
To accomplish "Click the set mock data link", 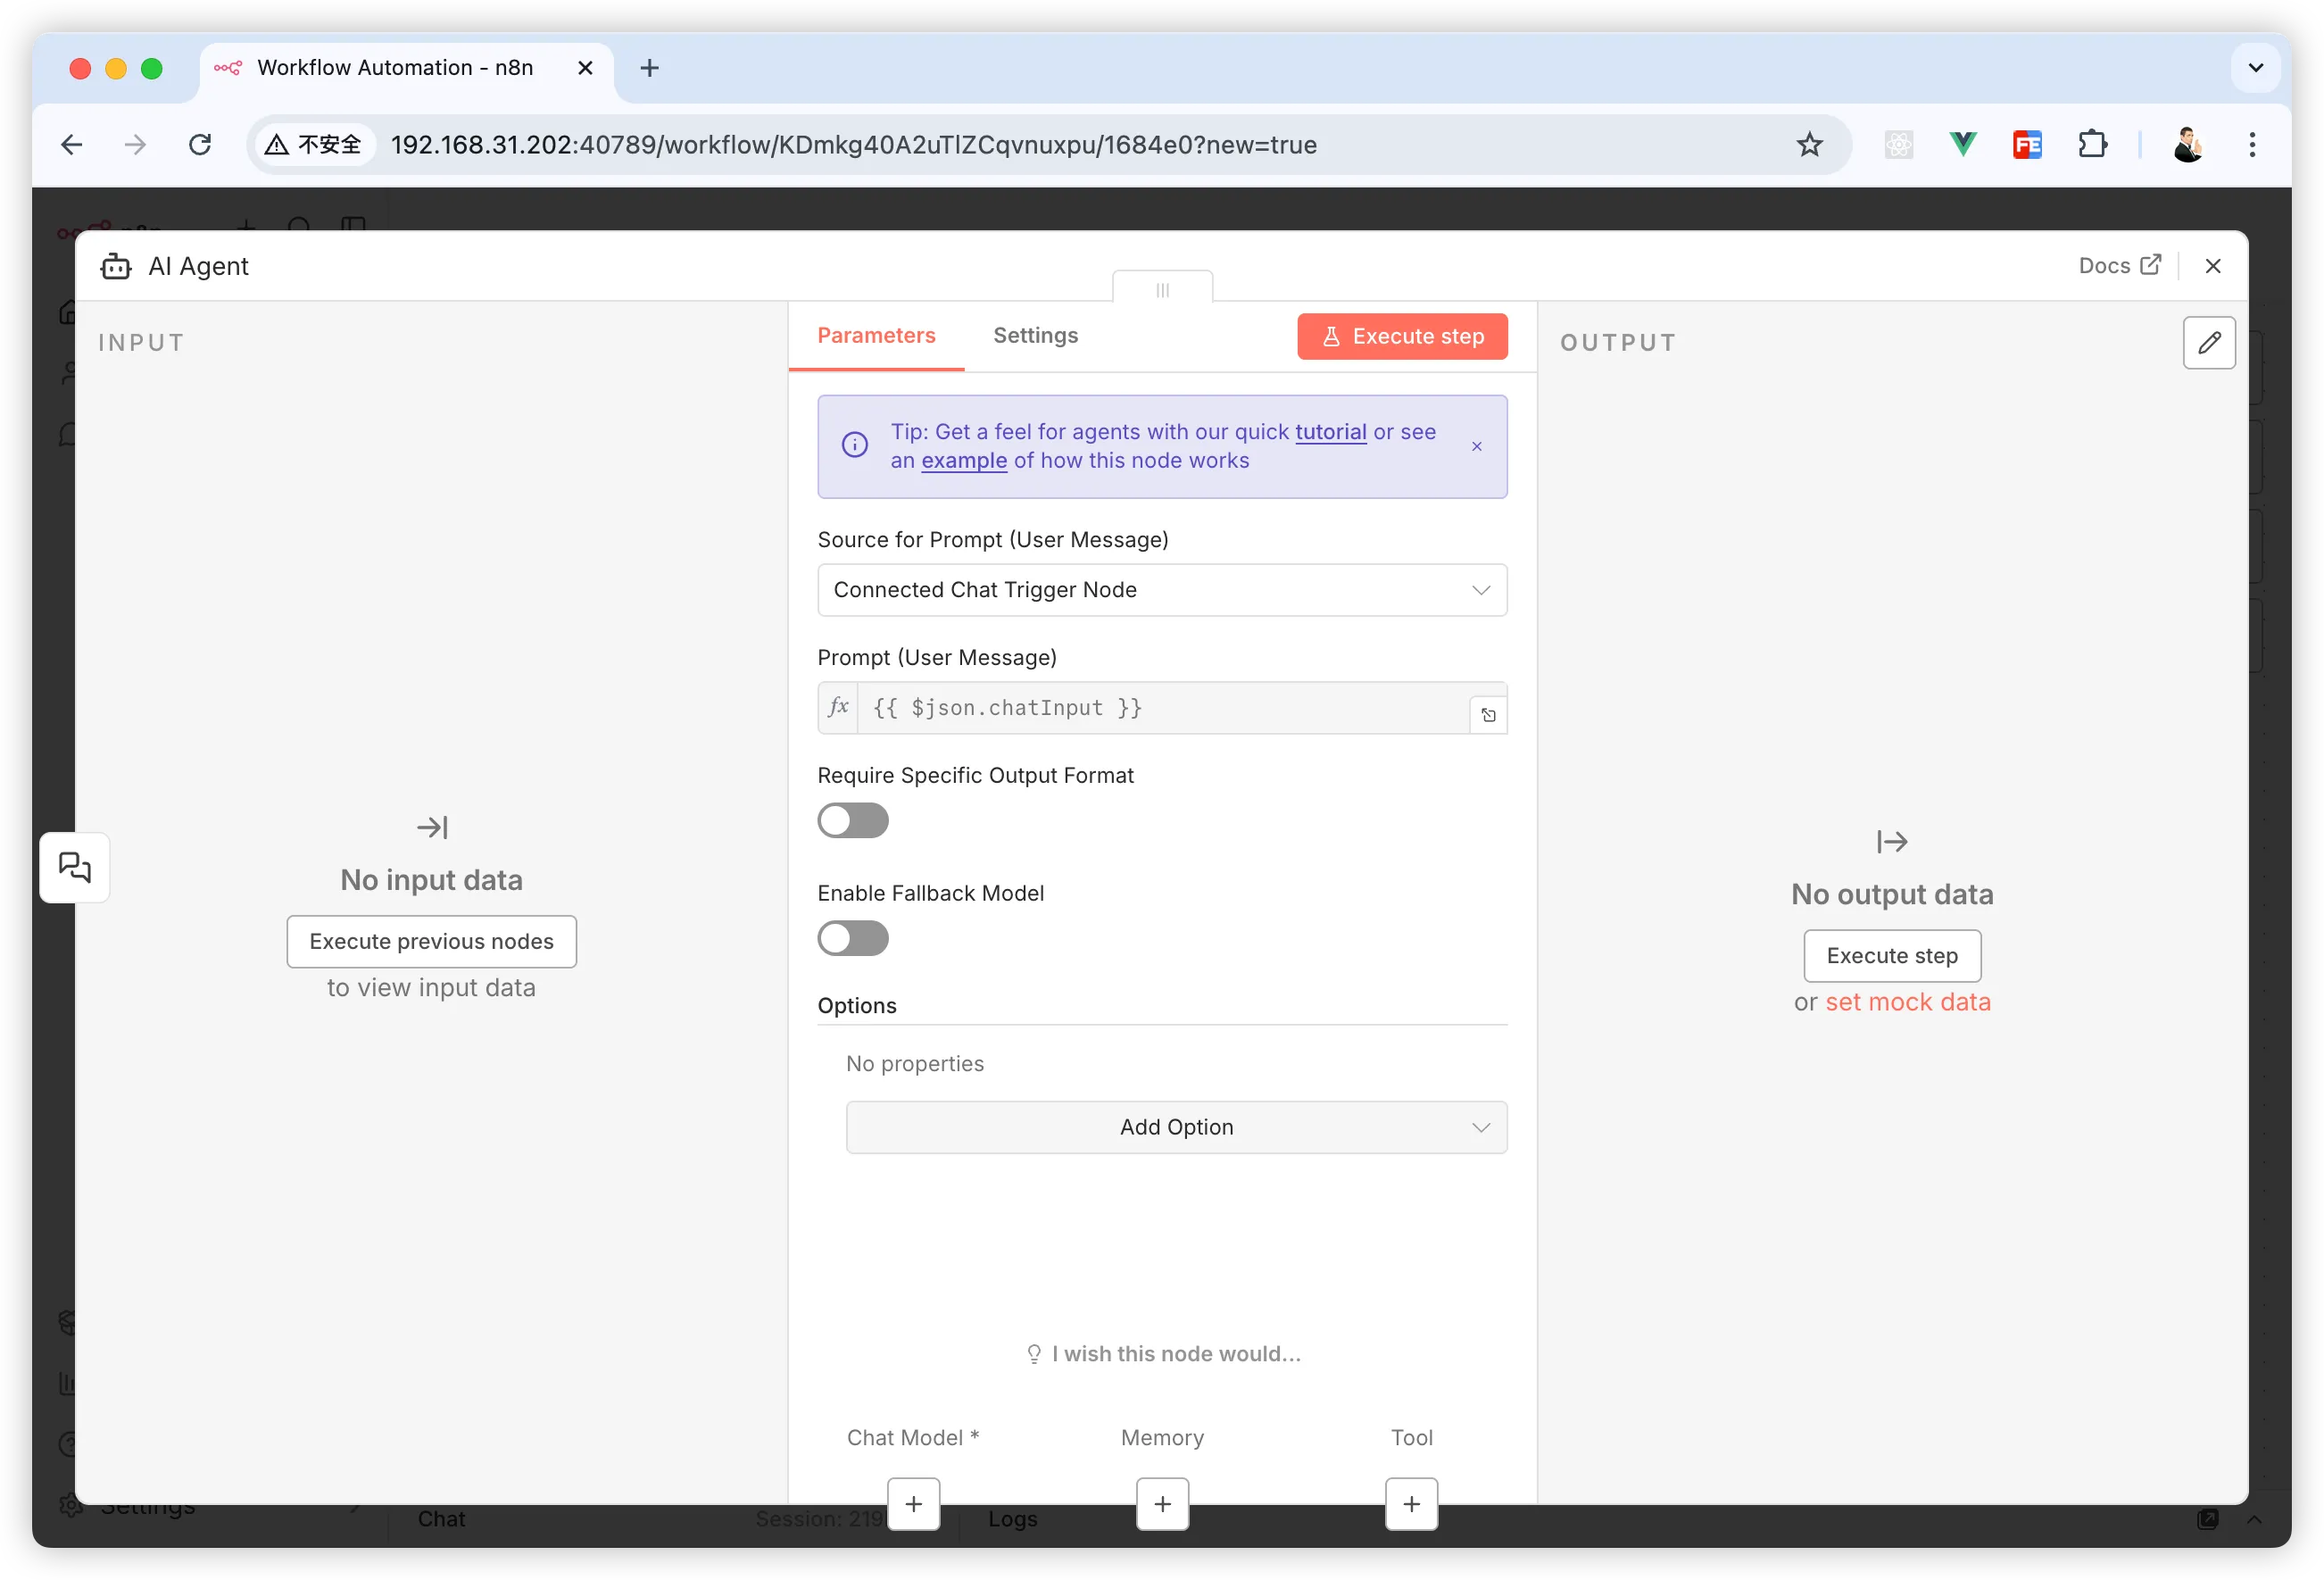I will pos(1908,1002).
